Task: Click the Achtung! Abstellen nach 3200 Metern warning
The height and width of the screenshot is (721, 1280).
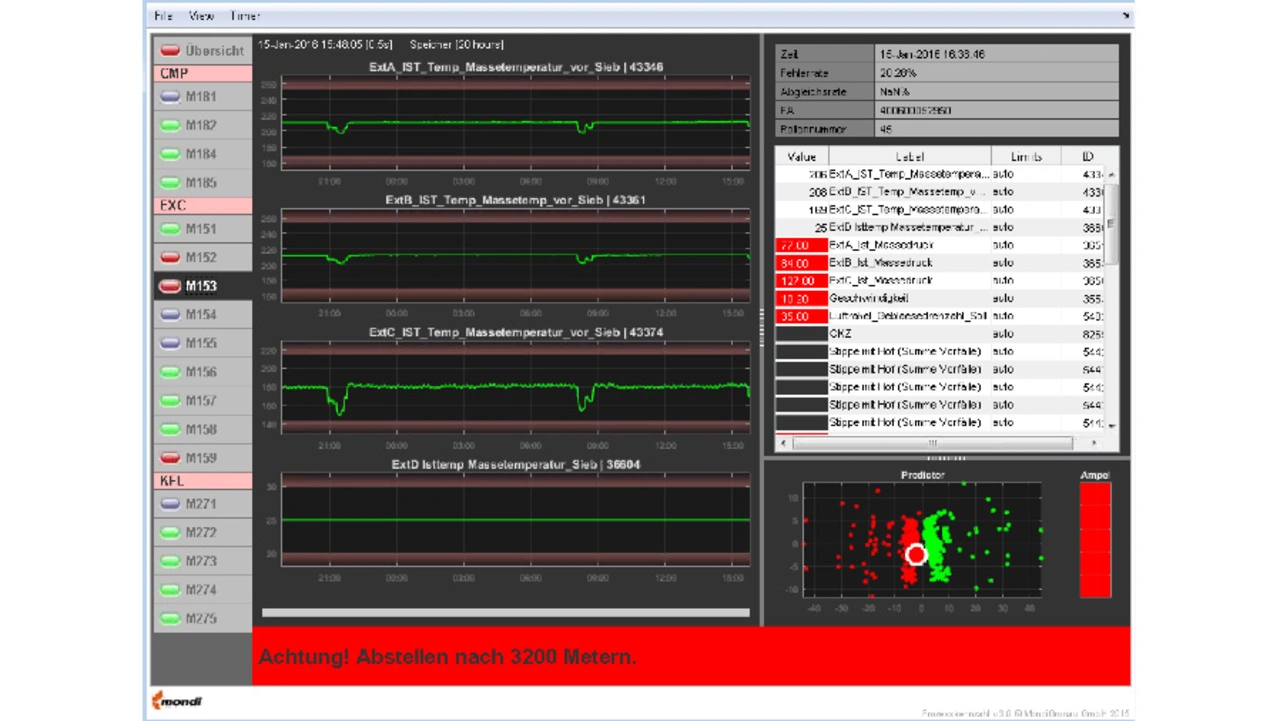Action: click(x=447, y=657)
